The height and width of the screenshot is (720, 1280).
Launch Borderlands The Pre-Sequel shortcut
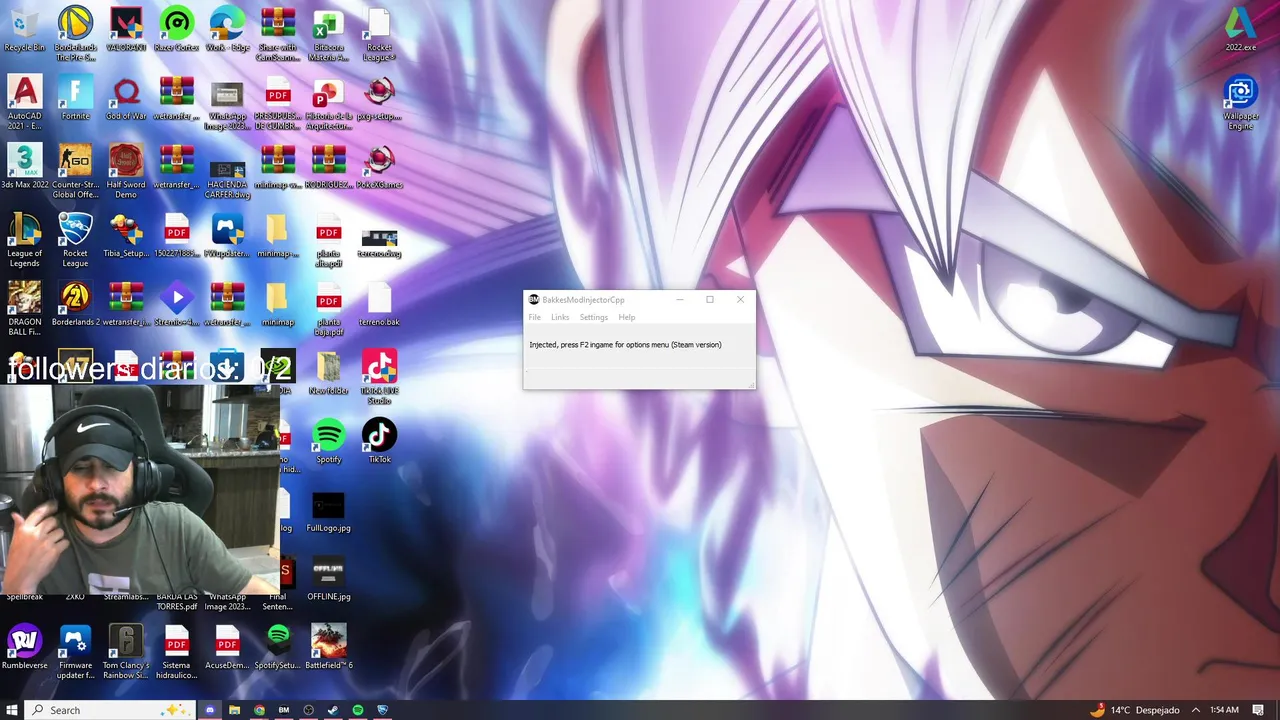(75, 33)
